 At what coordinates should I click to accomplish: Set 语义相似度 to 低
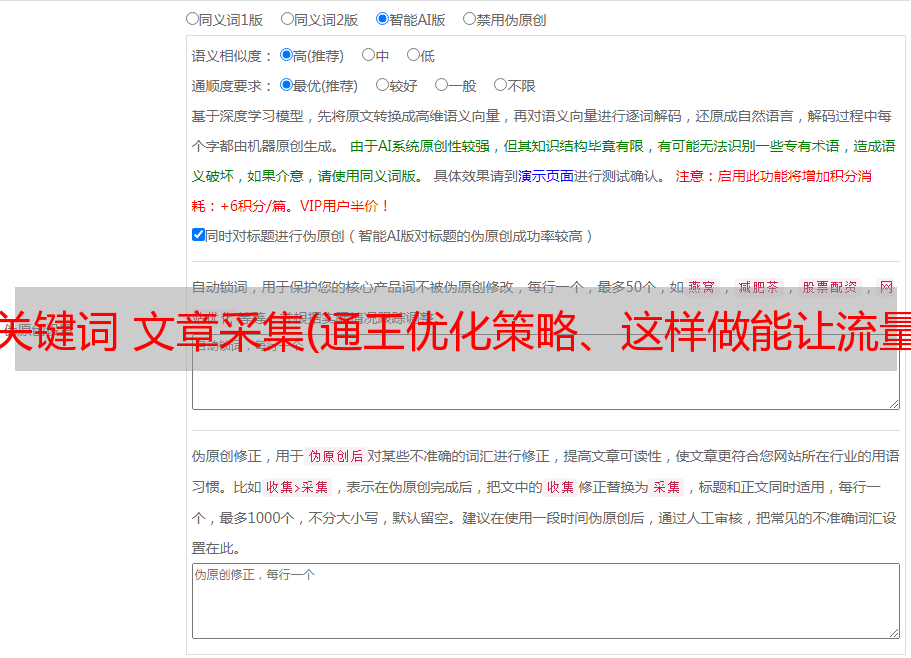[x=413, y=55]
